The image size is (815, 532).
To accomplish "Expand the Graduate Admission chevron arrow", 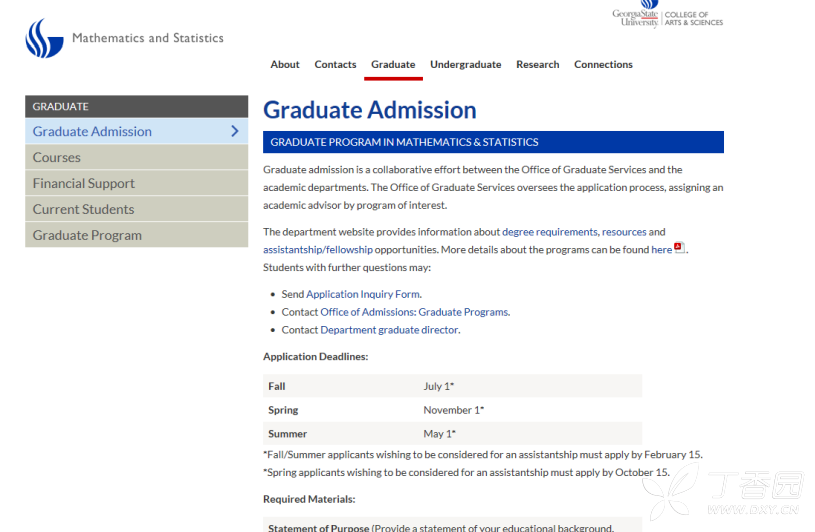I will coord(235,131).
